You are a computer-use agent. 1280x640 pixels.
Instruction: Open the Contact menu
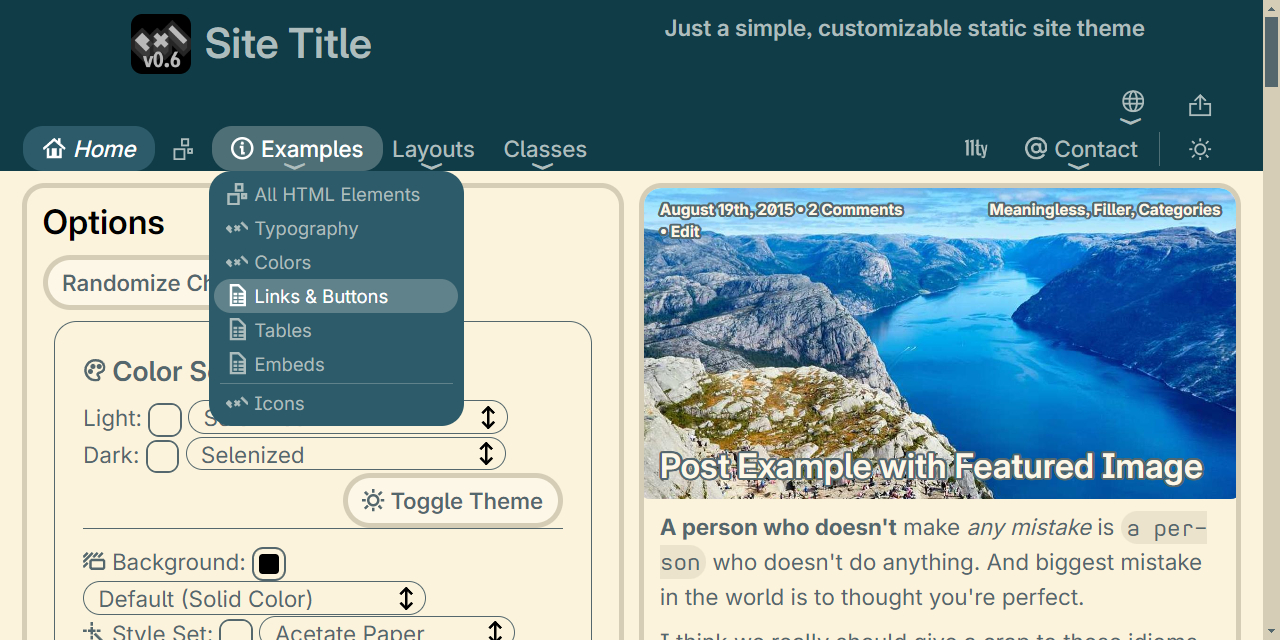[x=1081, y=150]
